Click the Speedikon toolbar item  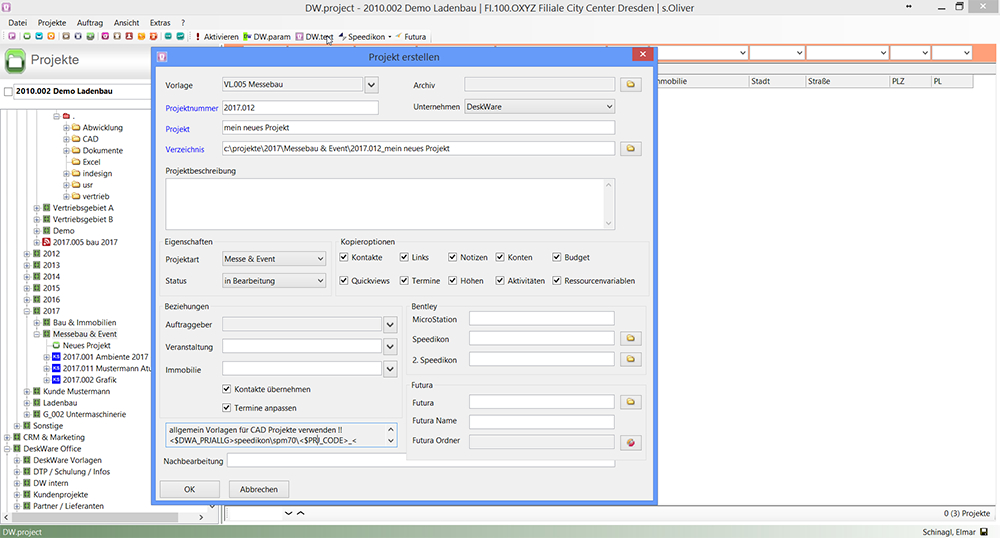(364, 37)
